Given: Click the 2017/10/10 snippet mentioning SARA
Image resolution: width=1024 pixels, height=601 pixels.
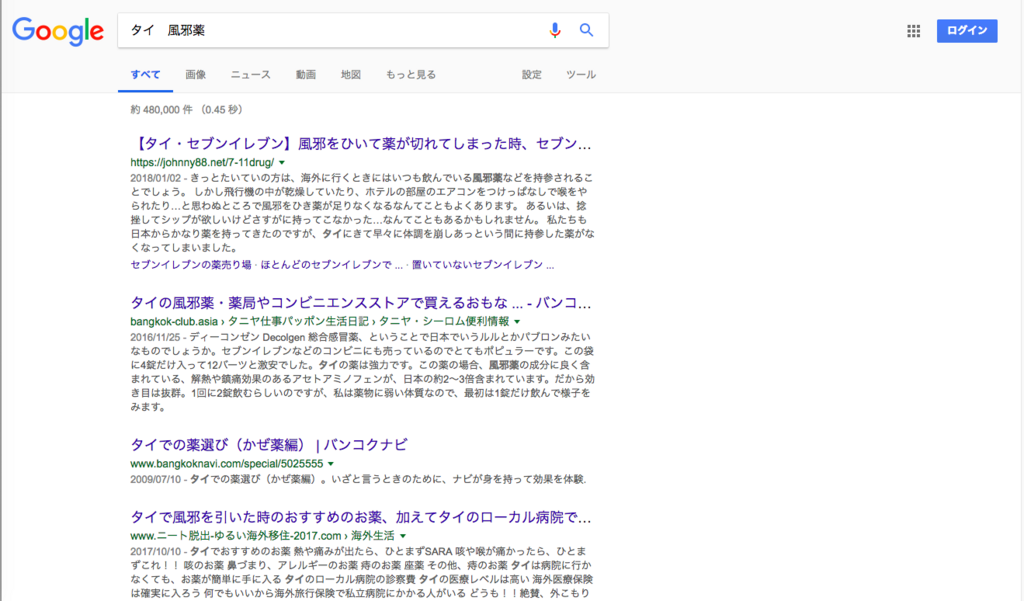Looking at the screenshot, I should click(x=361, y=572).
